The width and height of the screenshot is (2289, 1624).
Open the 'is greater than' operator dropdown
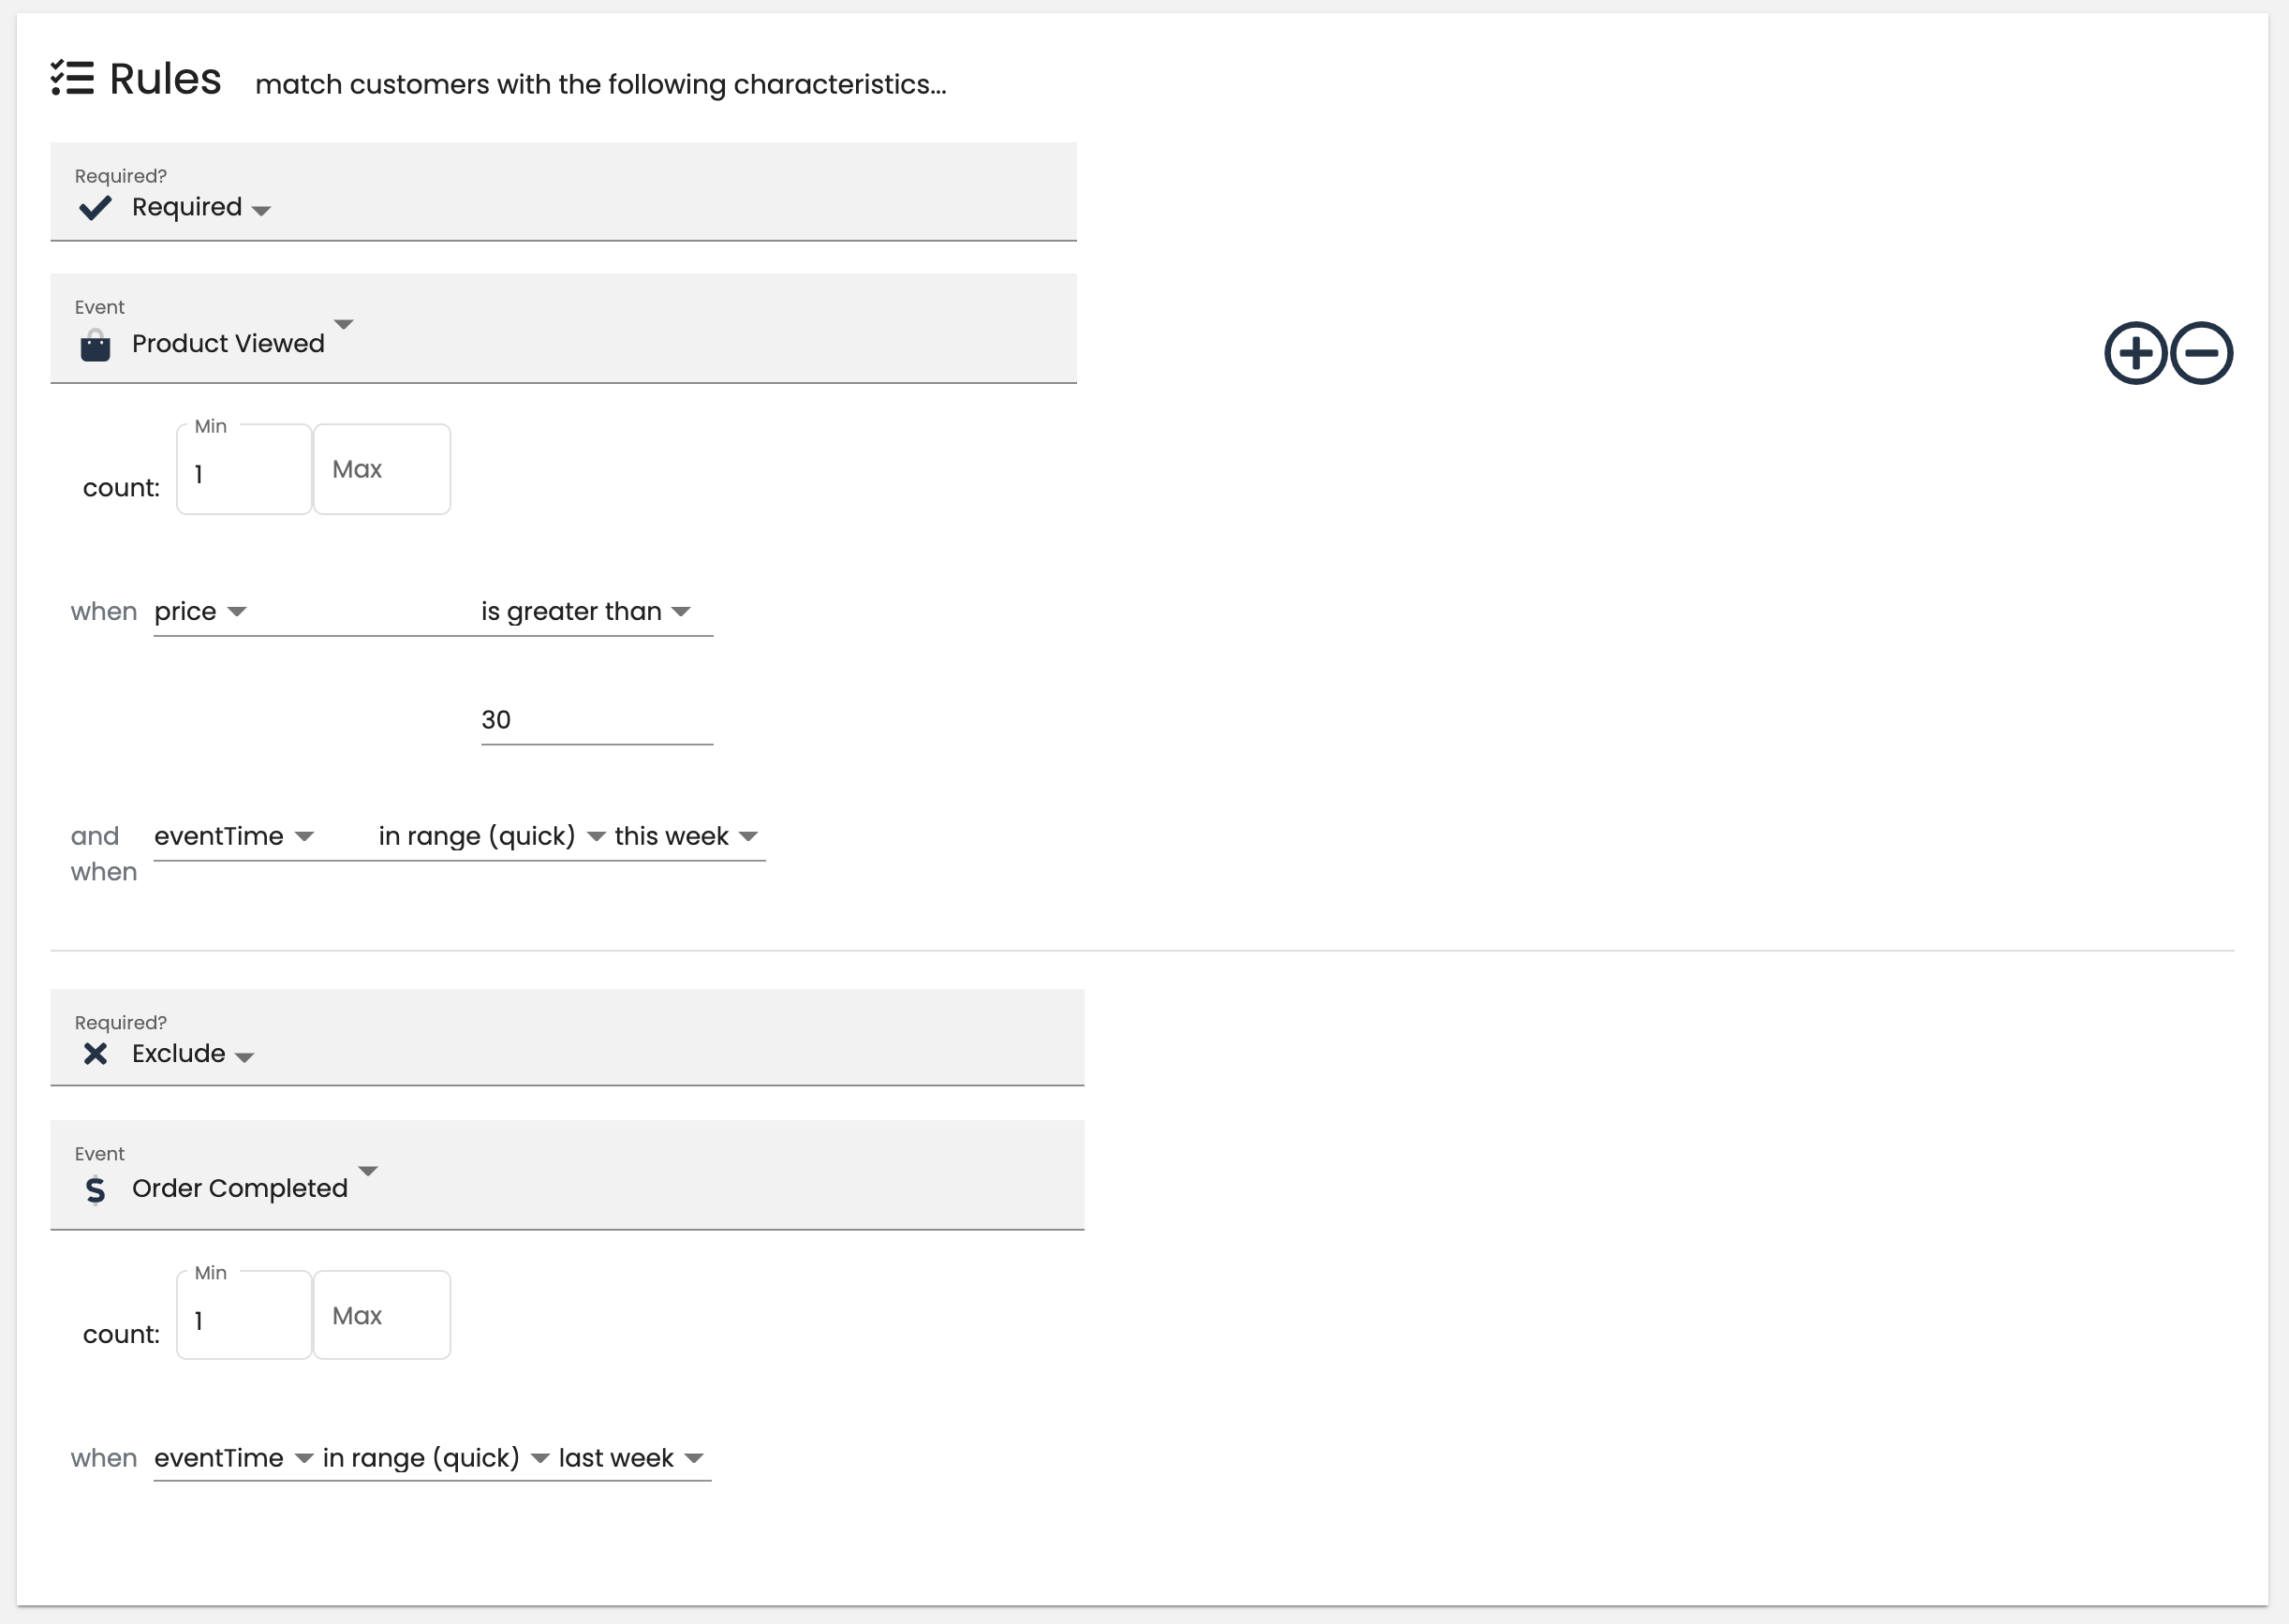[x=681, y=611]
